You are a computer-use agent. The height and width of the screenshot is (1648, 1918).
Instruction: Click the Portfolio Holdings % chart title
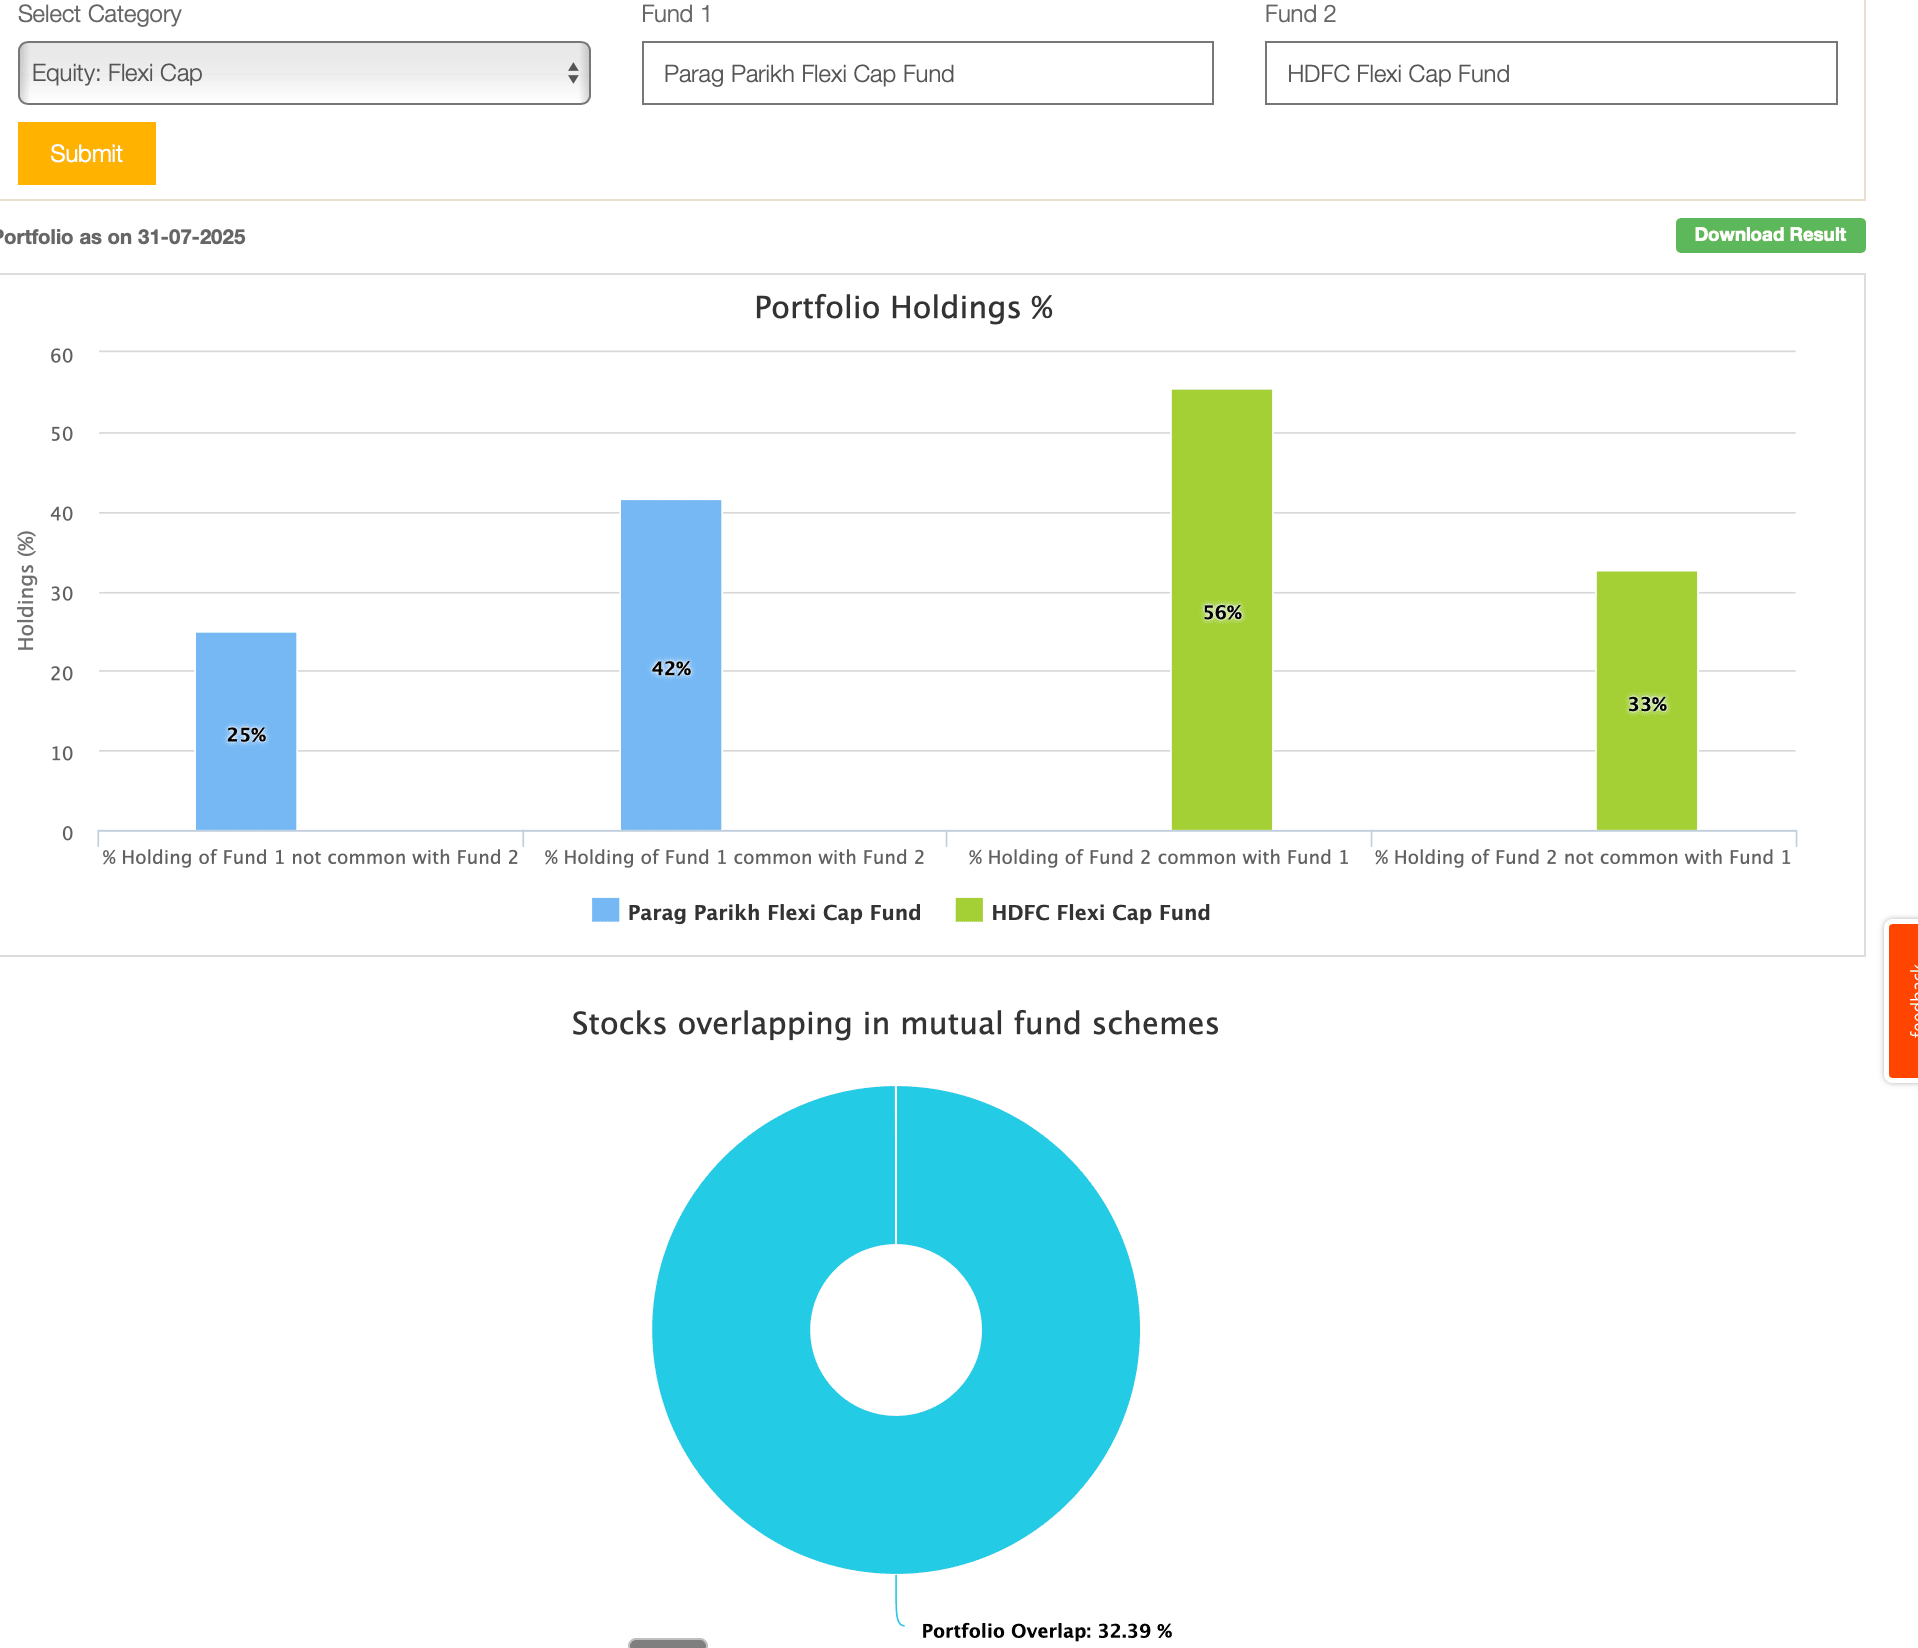(903, 307)
